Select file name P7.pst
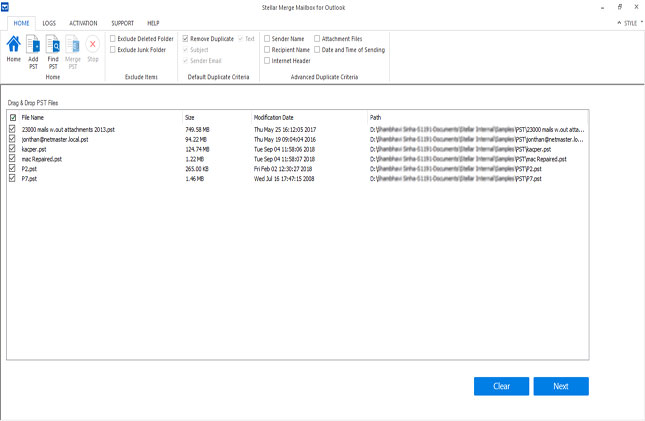 [x=29, y=179]
